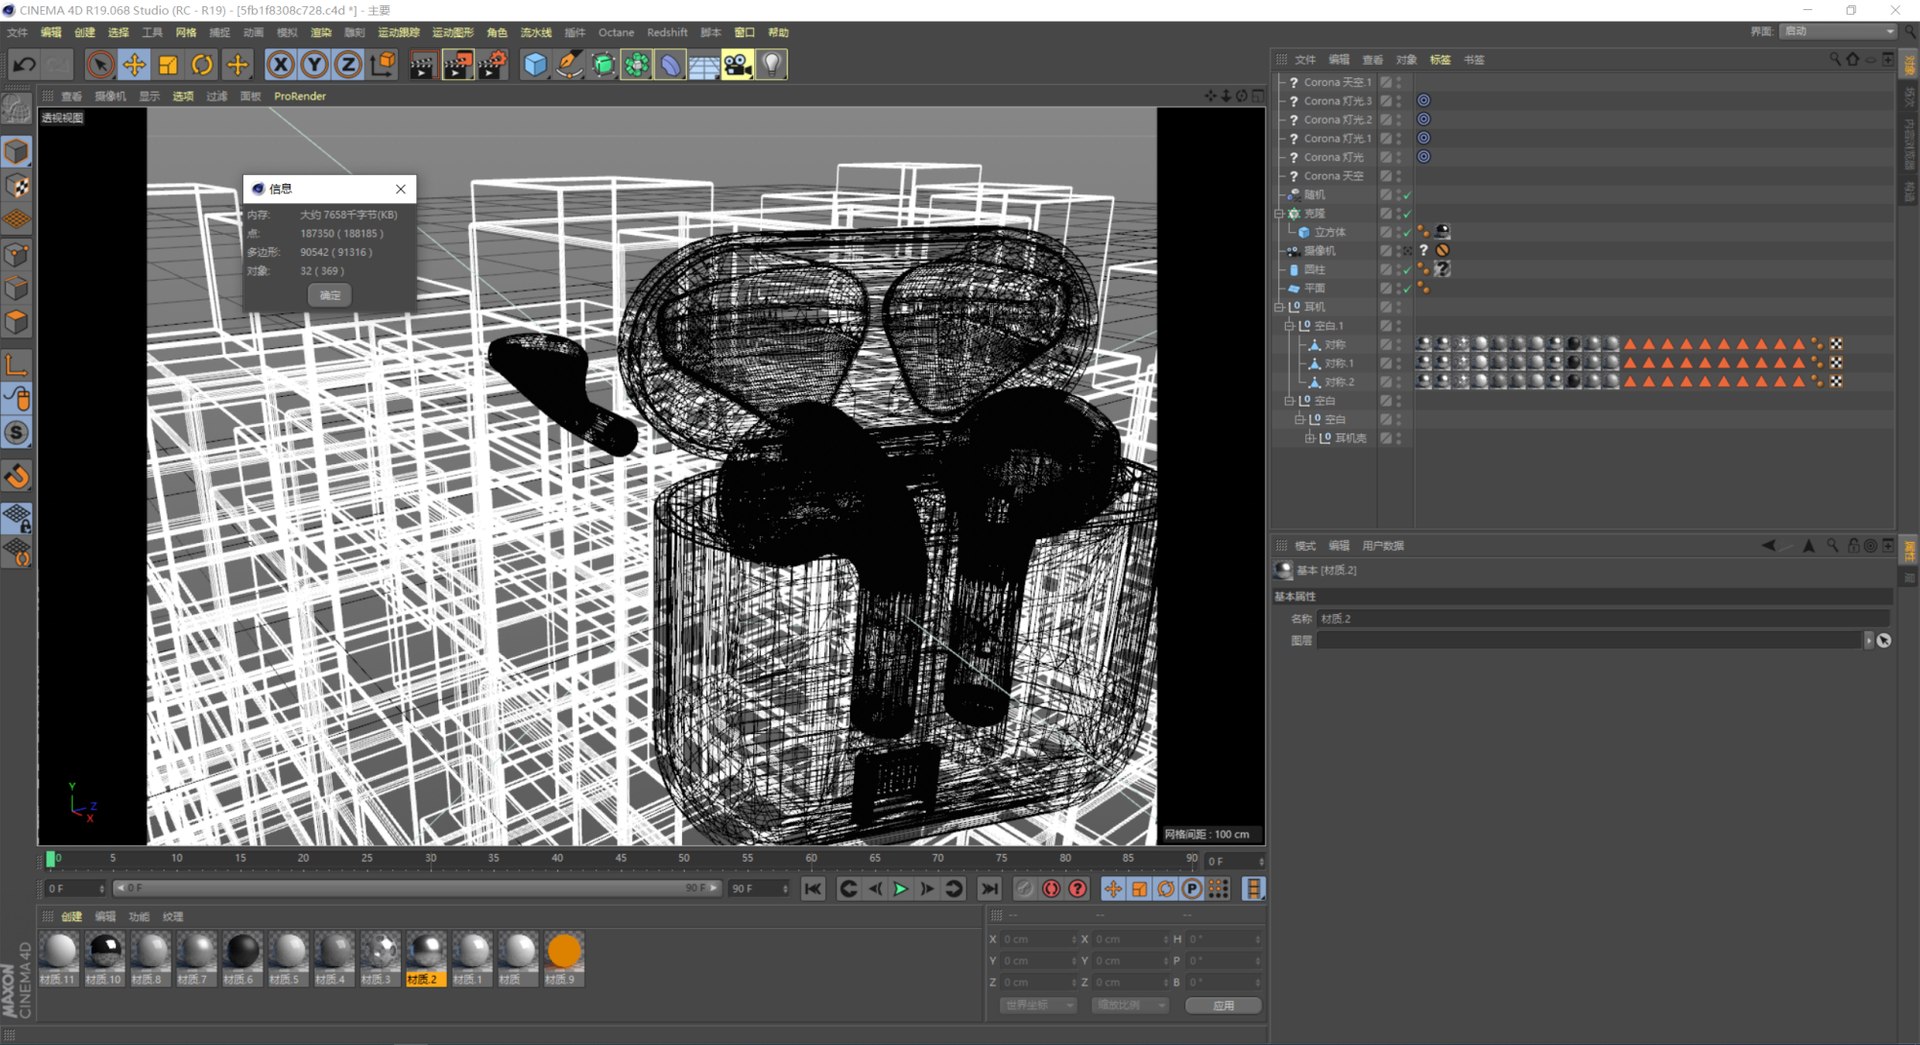
Task: Click the pen spline tool icon
Action: click(x=569, y=66)
